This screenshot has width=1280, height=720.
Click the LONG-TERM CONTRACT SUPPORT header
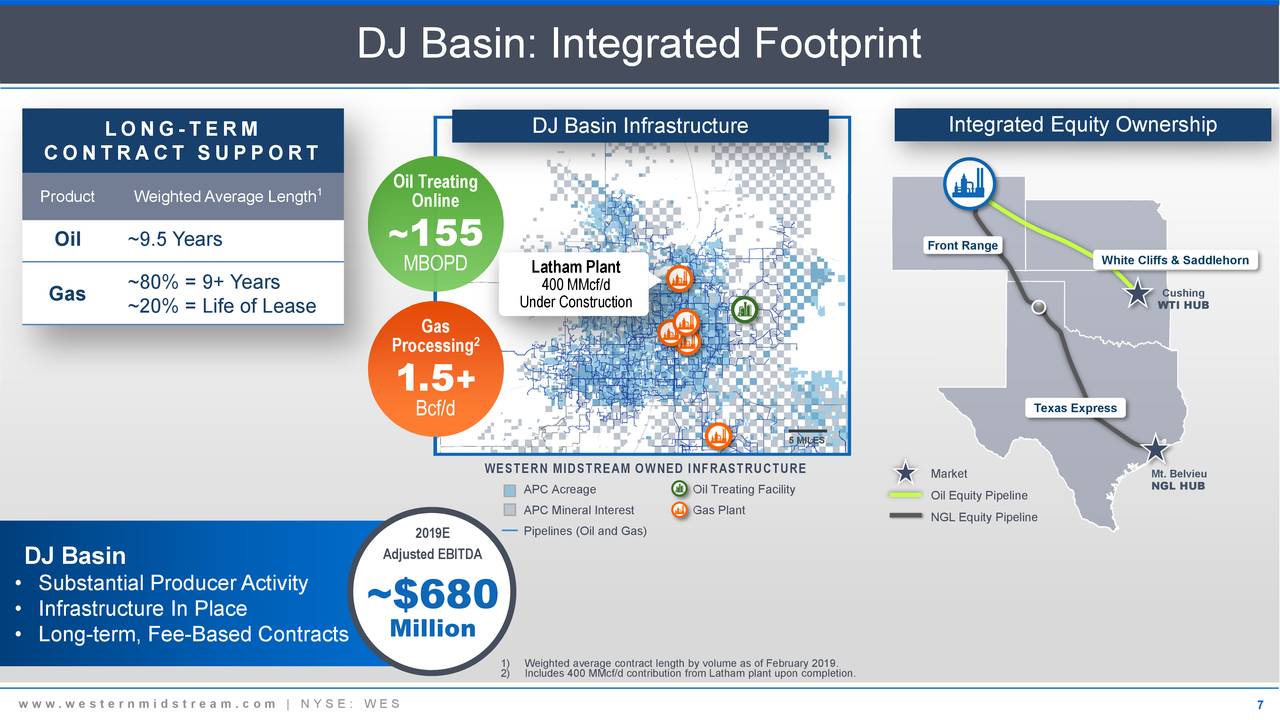click(182, 141)
